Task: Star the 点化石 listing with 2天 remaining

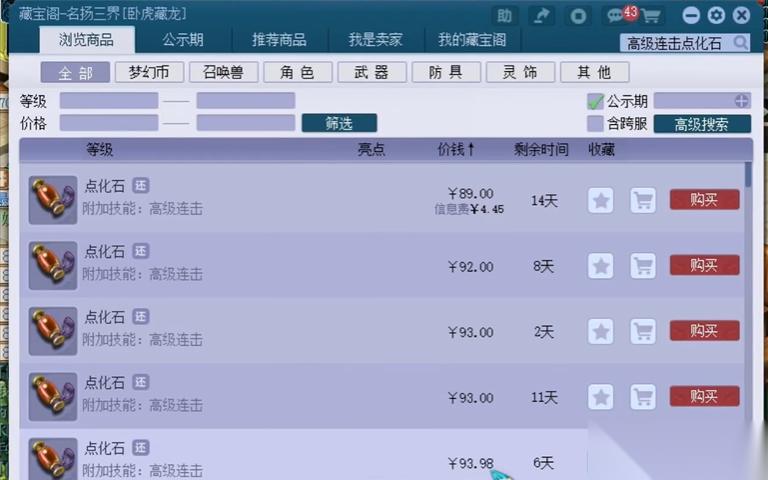Action: [x=601, y=332]
